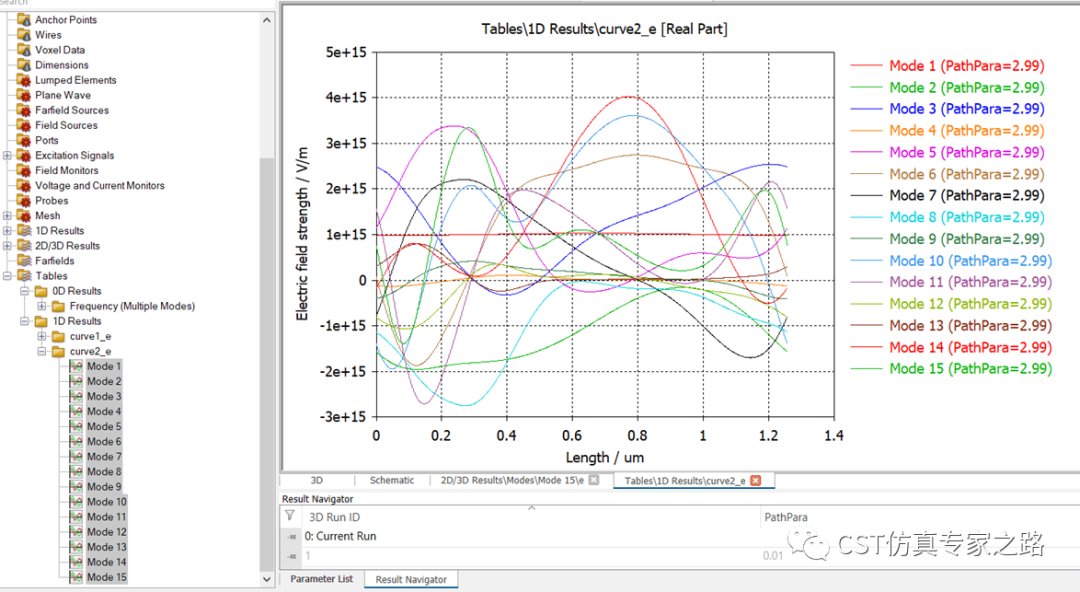1080x592 pixels.
Task: Click the Mesh folder icon
Action: point(24,216)
